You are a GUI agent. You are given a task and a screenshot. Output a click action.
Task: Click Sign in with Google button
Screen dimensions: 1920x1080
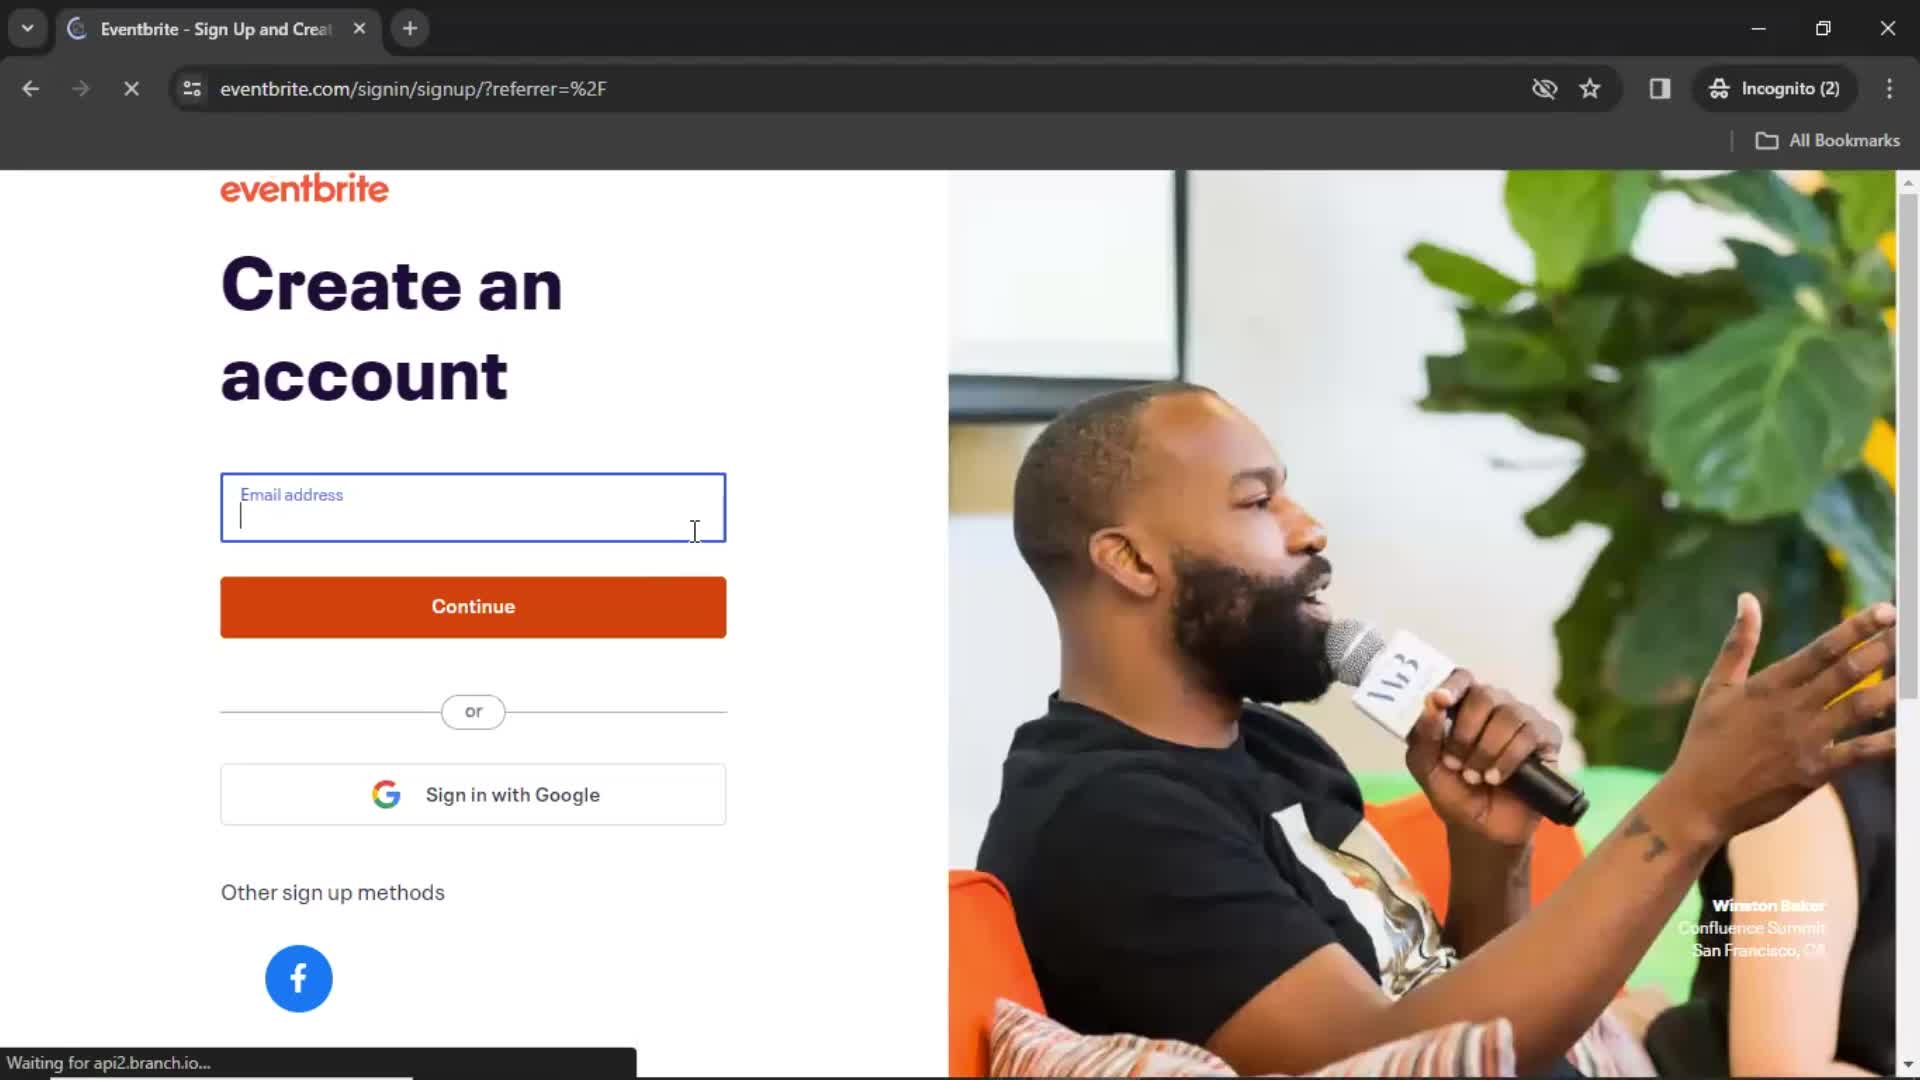473,794
